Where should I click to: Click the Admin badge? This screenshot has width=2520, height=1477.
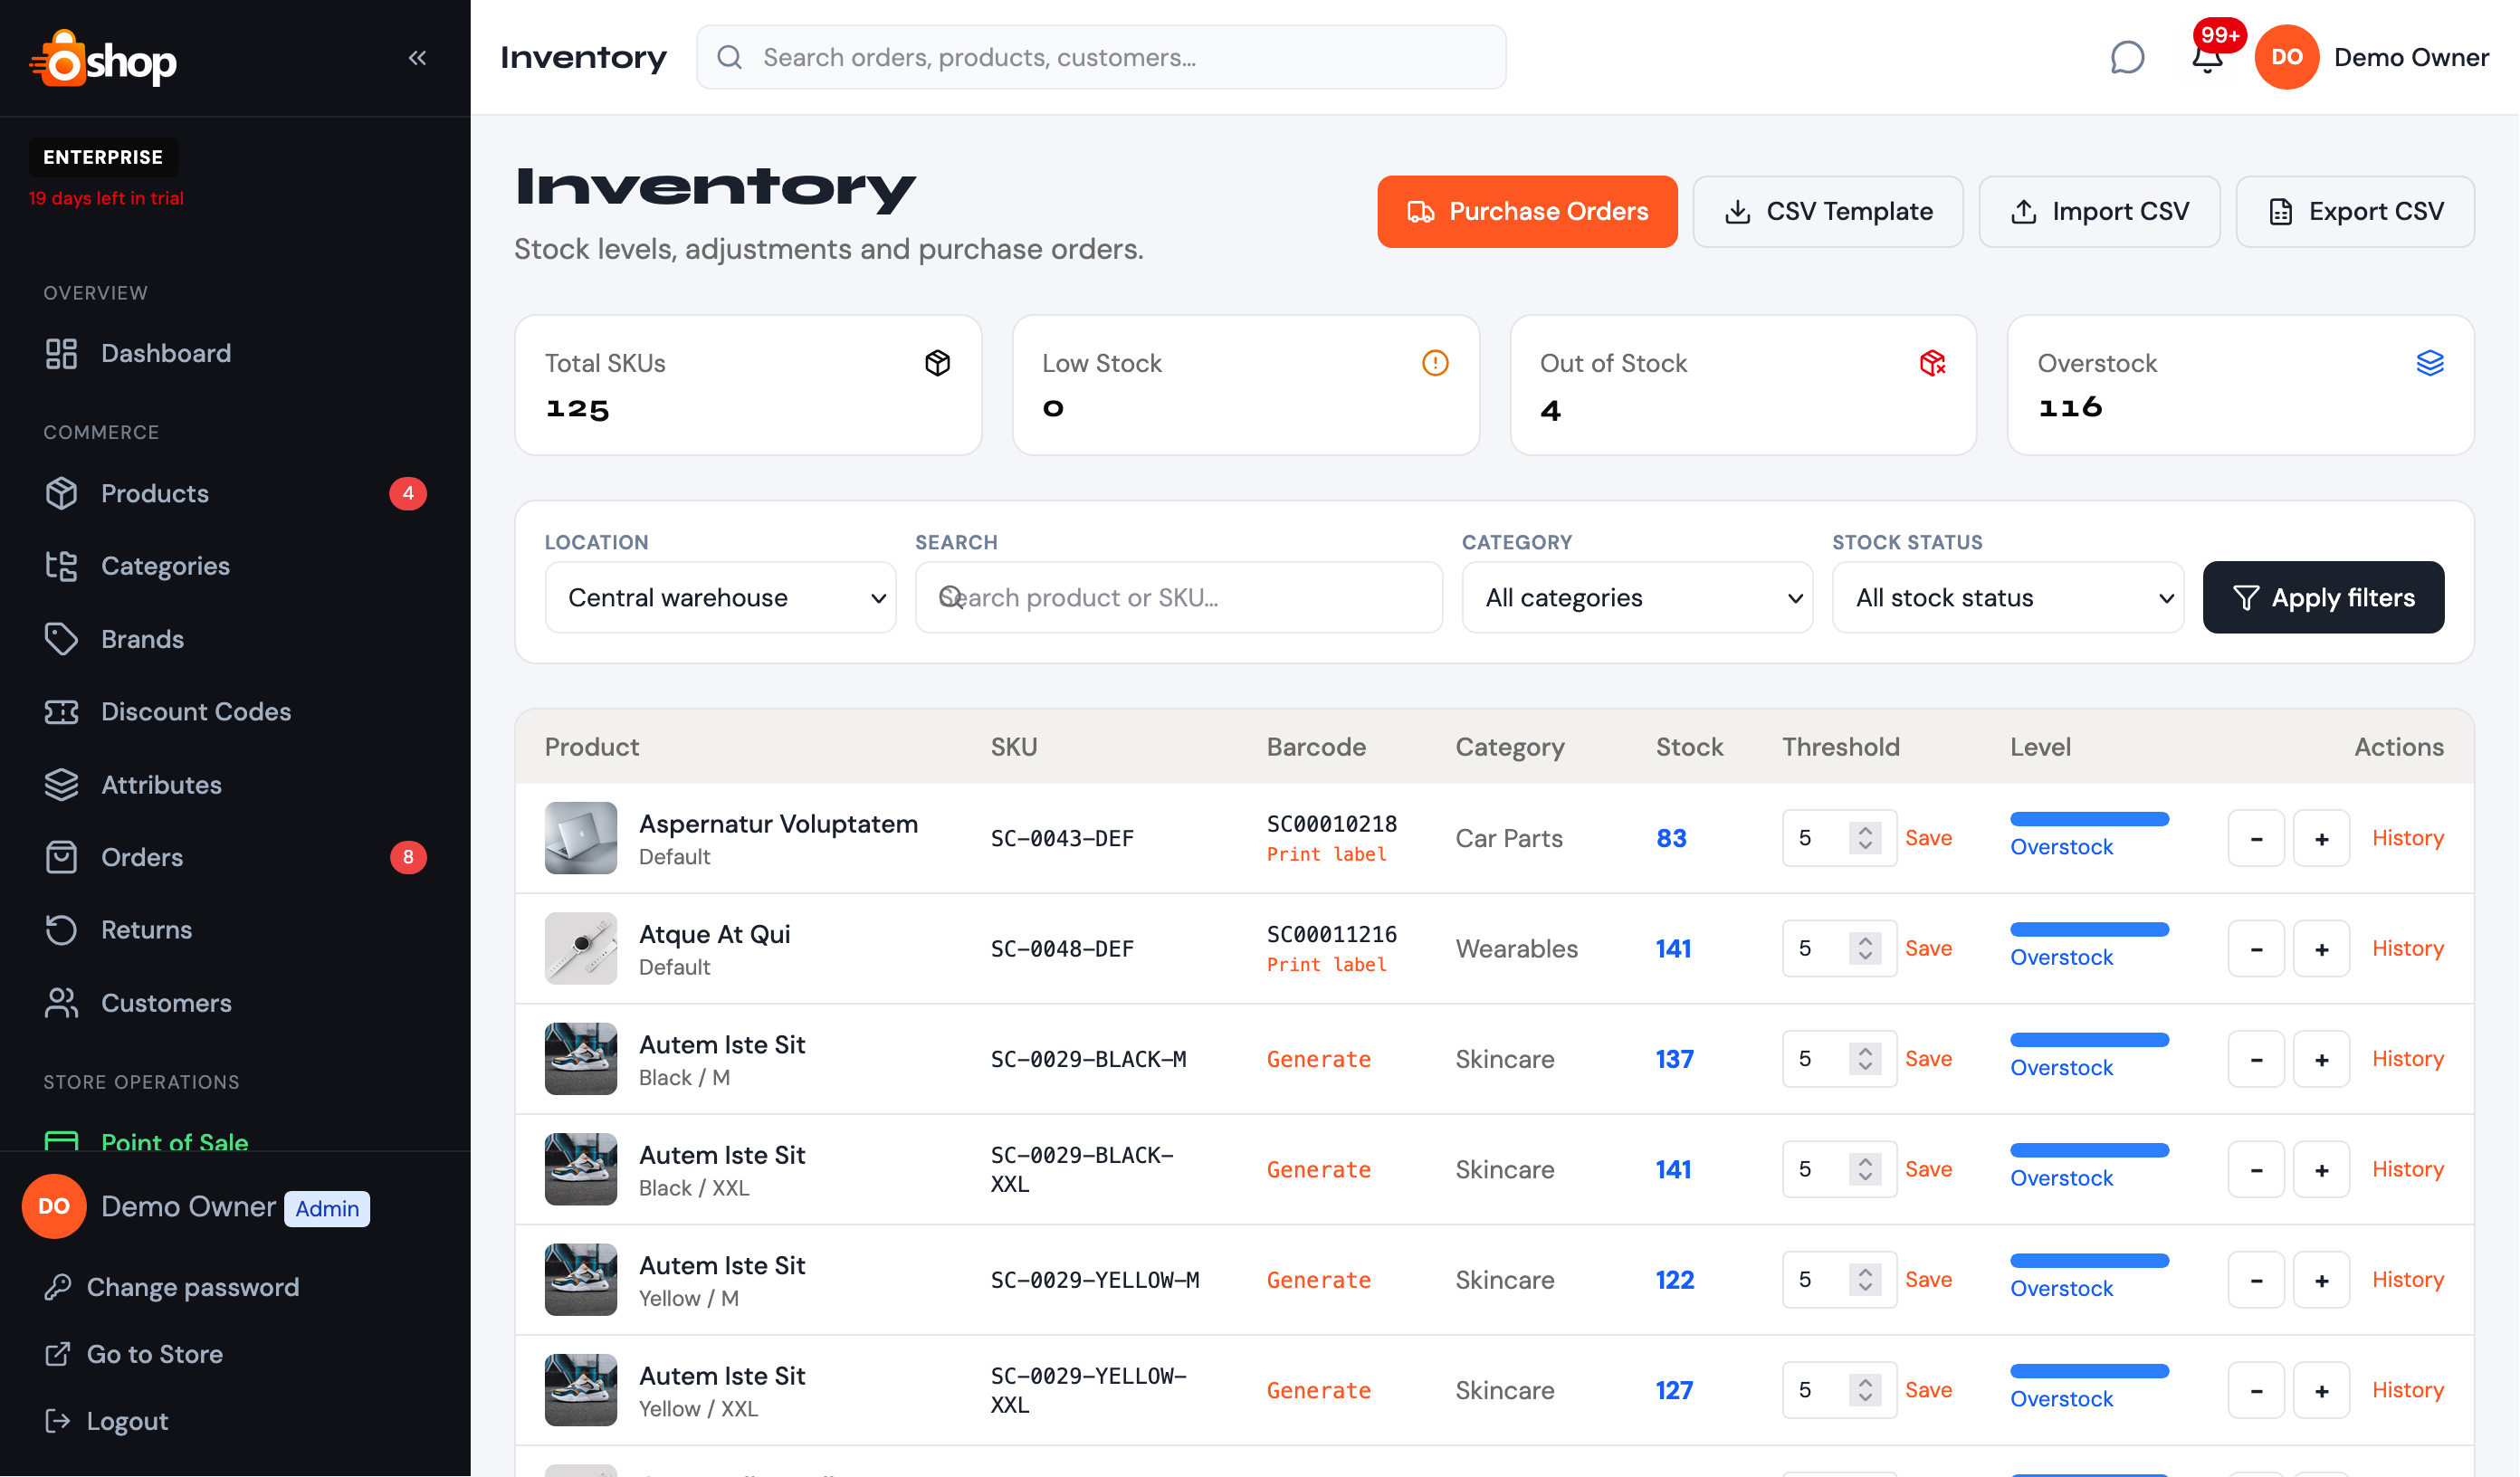(327, 1209)
